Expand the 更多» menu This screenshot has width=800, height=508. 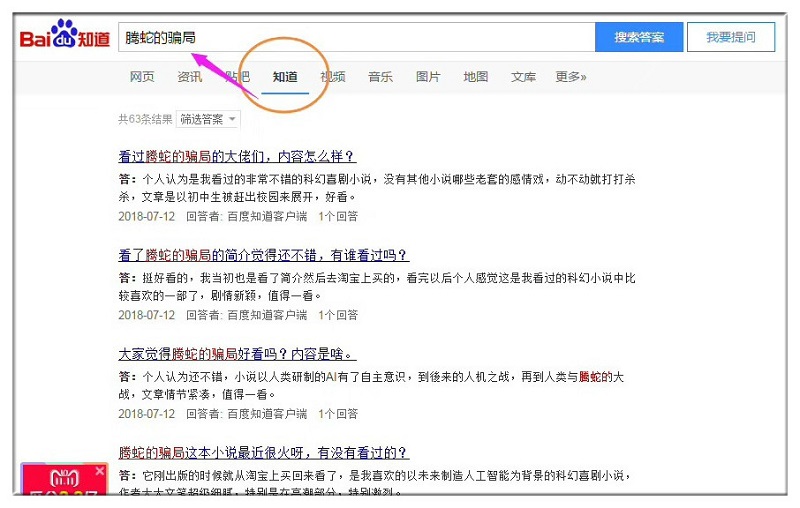(x=571, y=77)
